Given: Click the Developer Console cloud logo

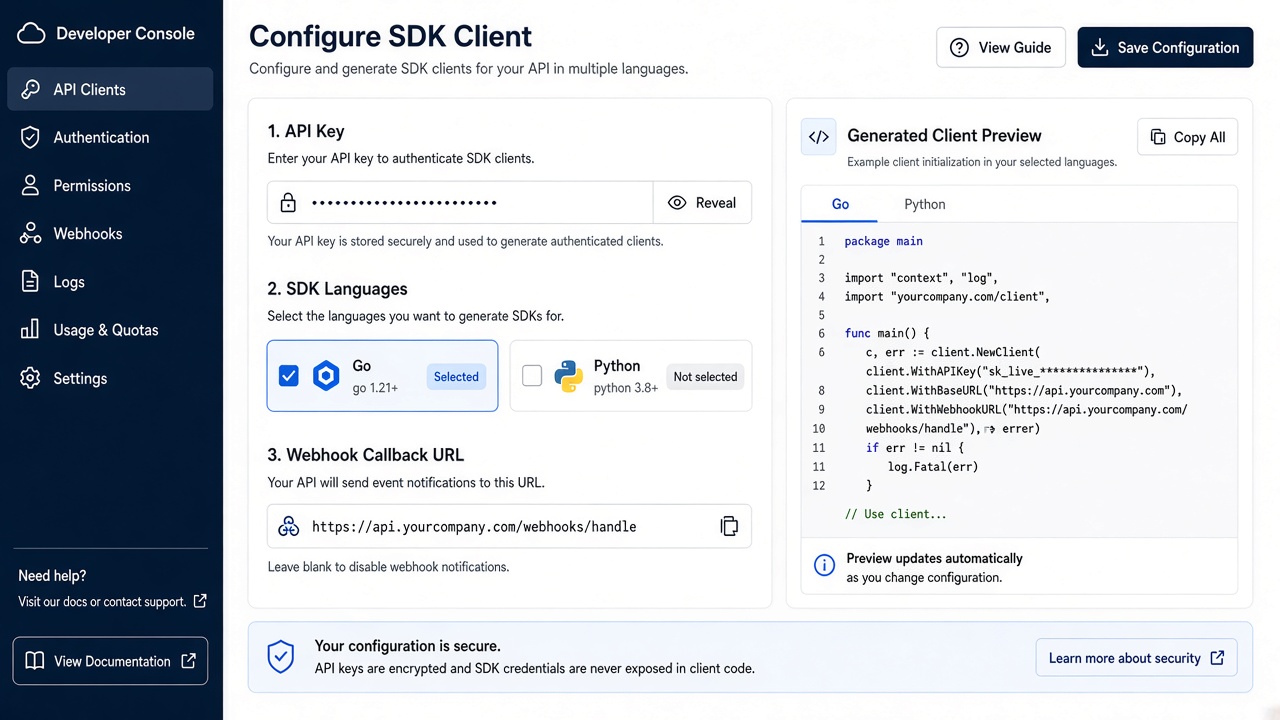Looking at the screenshot, I should (31, 34).
